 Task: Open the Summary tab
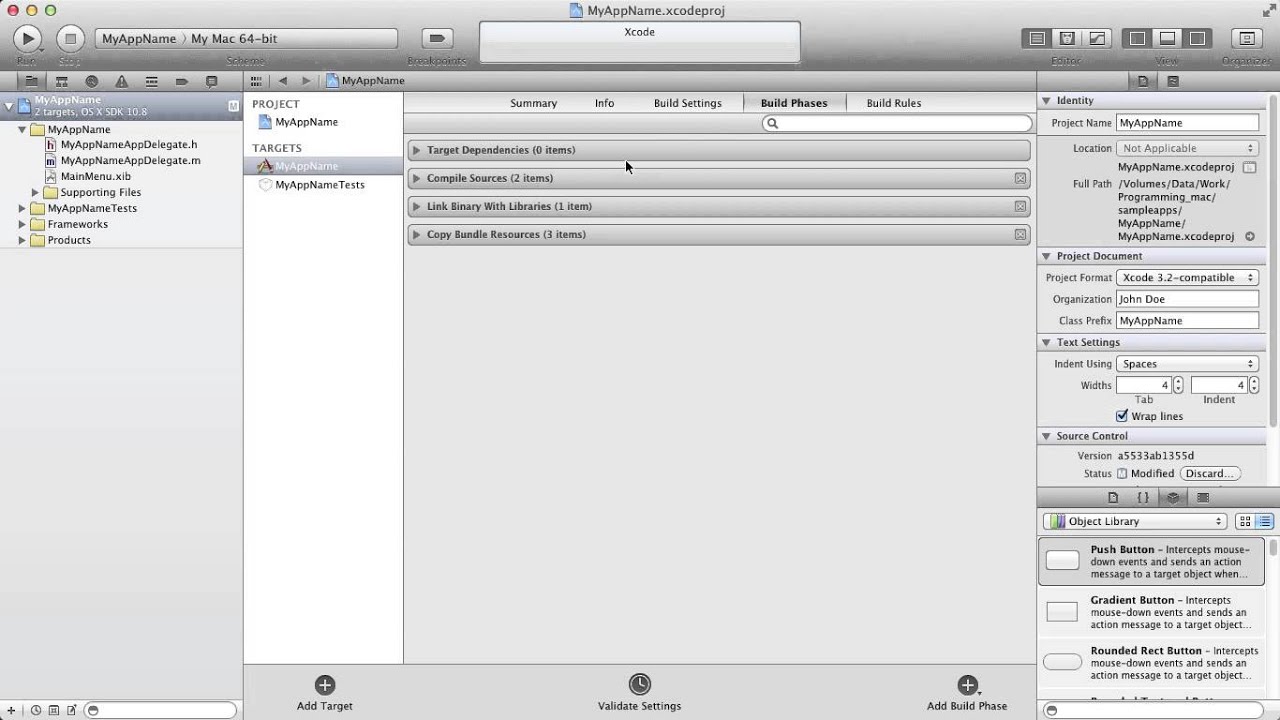(x=533, y=103)
